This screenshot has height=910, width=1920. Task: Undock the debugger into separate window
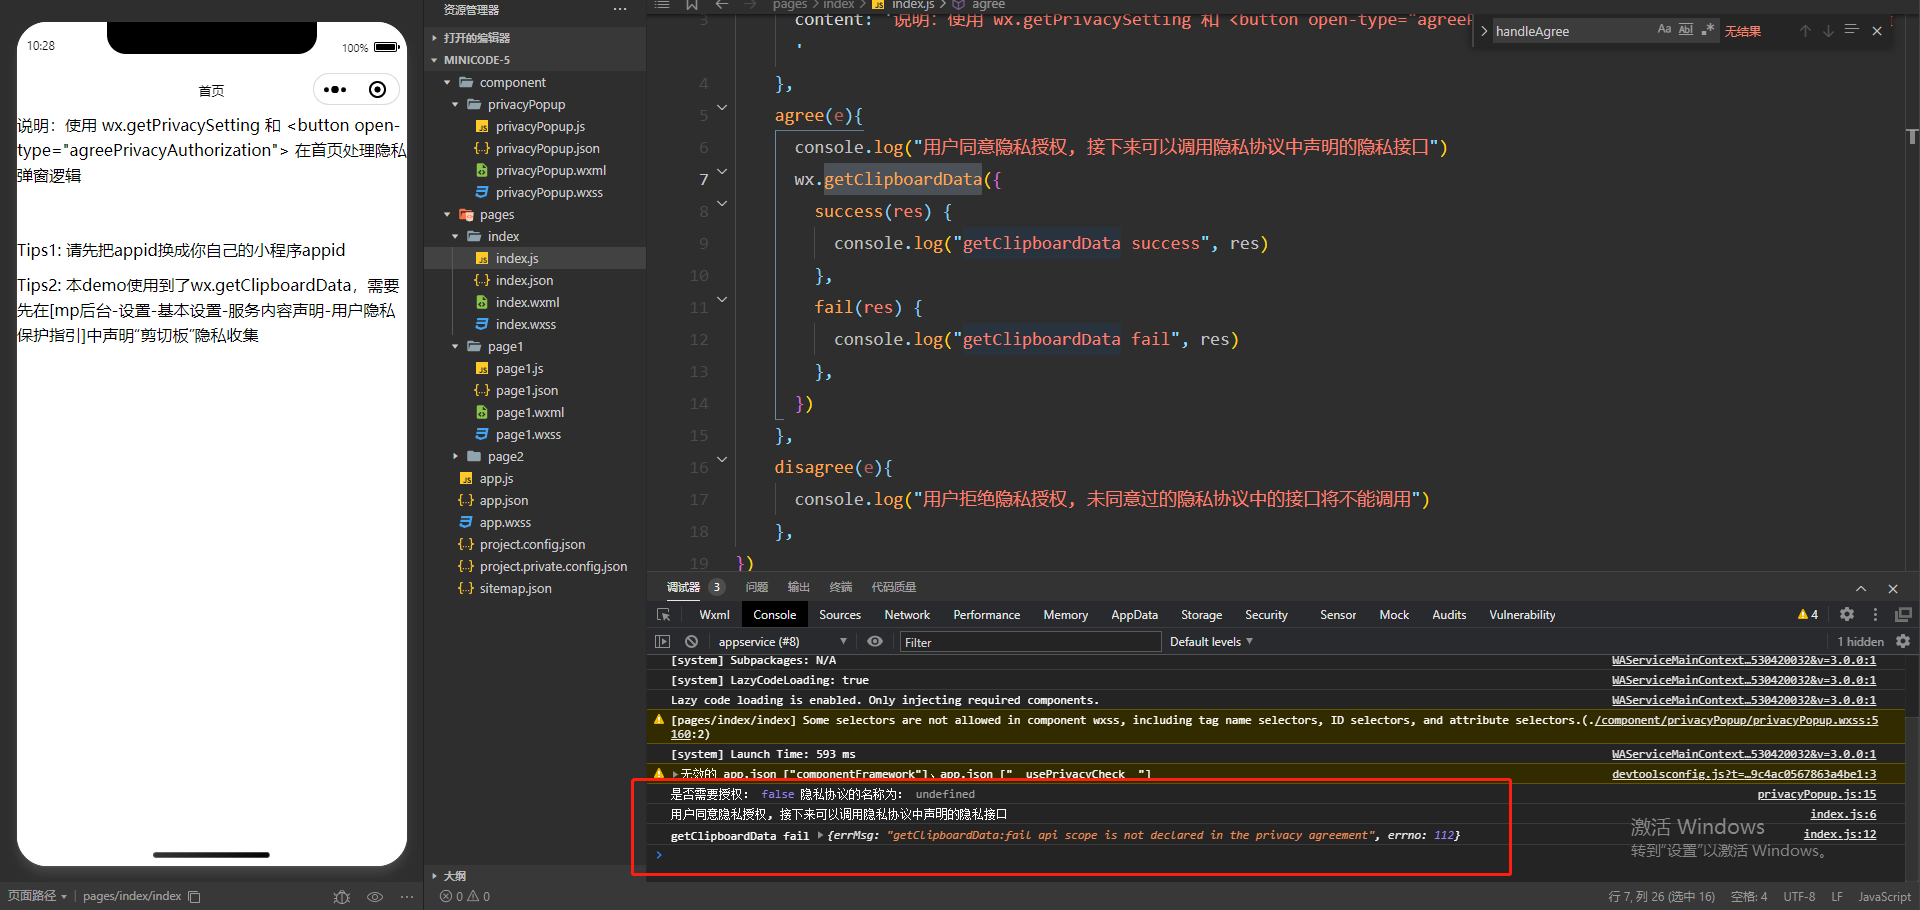click(x=1903, y=615)
